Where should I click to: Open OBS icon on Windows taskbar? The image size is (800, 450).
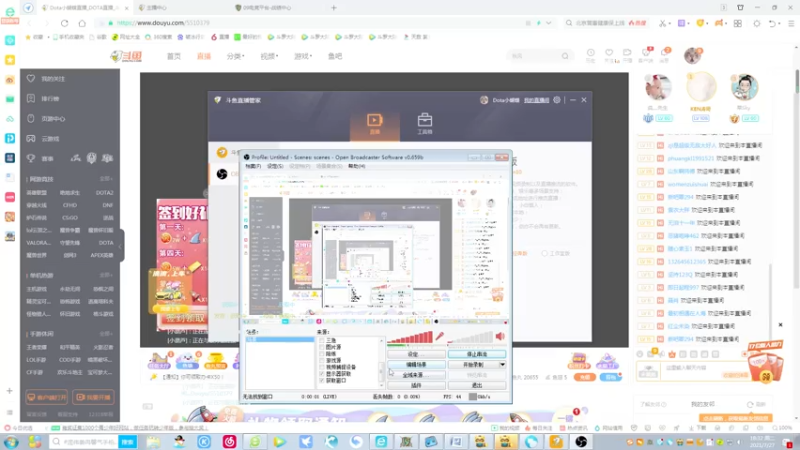click(581, 442)
